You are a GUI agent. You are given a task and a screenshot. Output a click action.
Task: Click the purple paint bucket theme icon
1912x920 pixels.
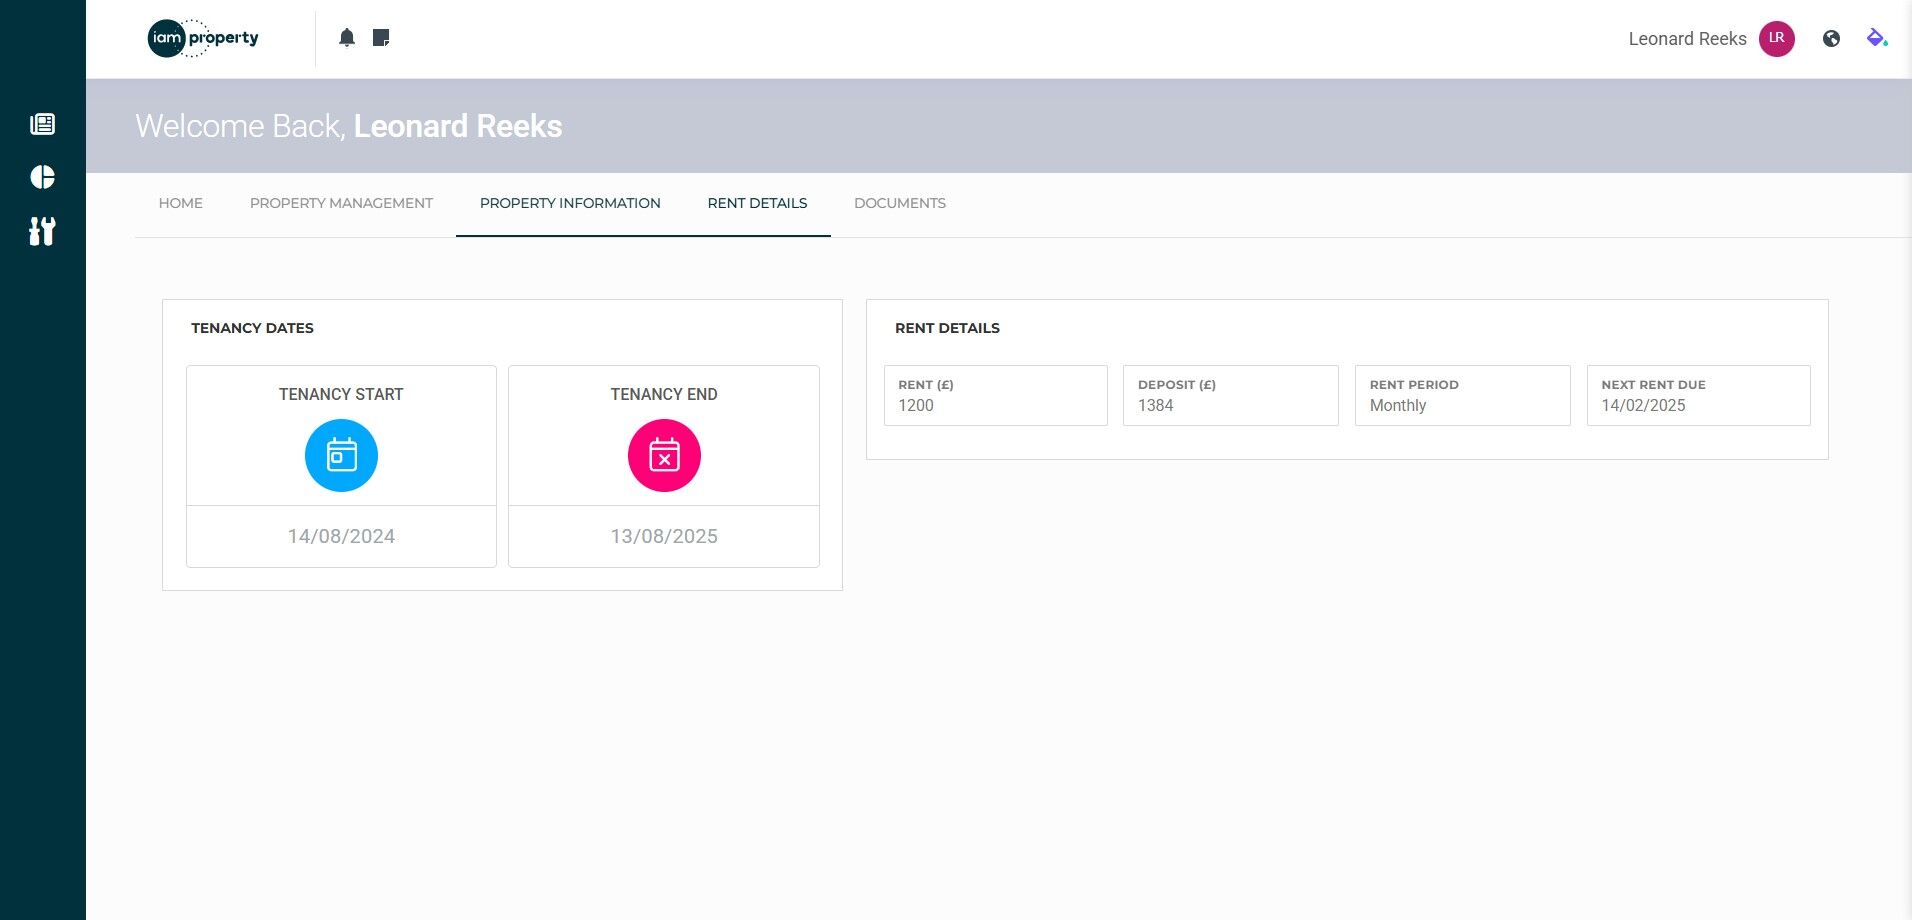(x=1877, y=38)
